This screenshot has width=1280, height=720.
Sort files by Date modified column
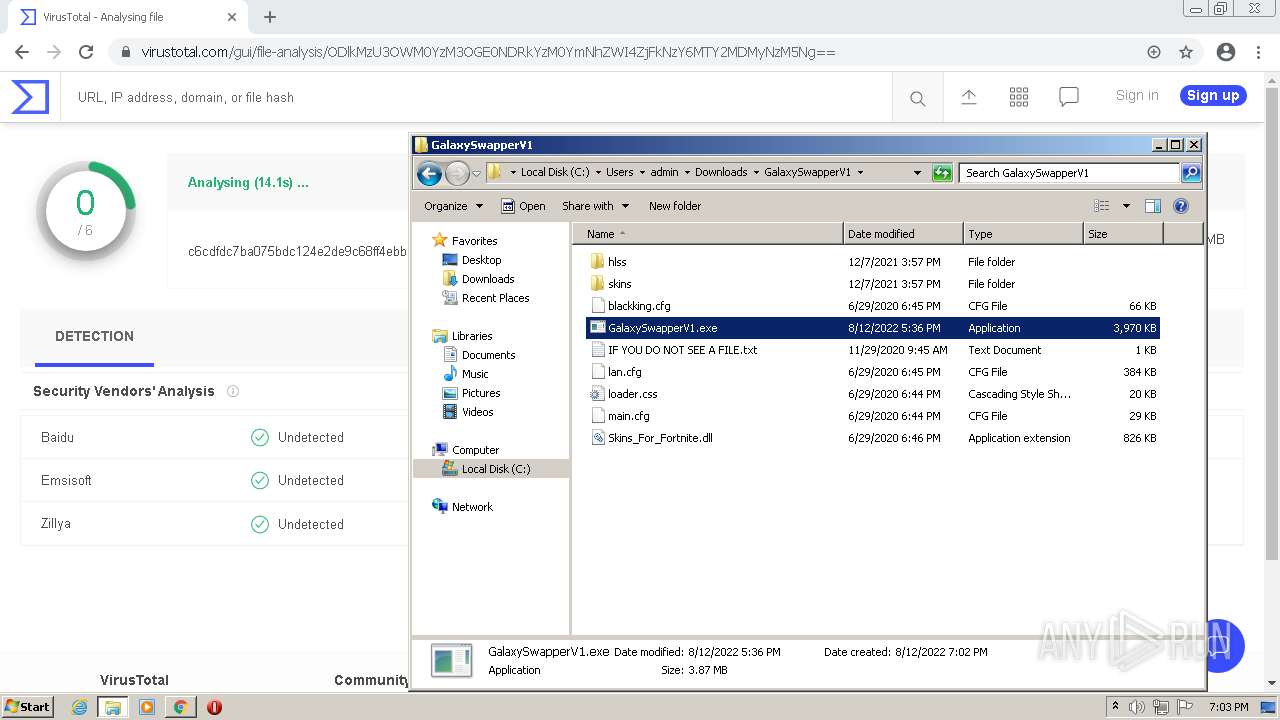[x=903, y=234]
